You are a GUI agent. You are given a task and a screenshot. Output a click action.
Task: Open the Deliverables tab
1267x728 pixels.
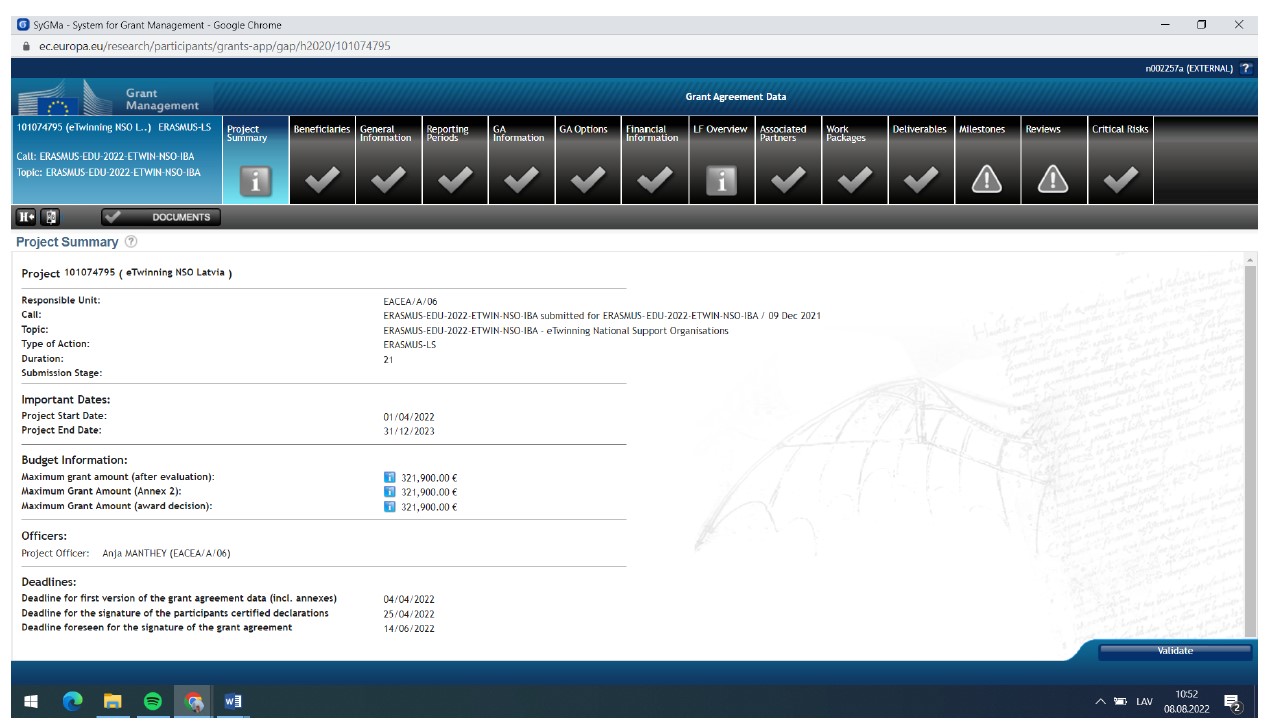919,159
